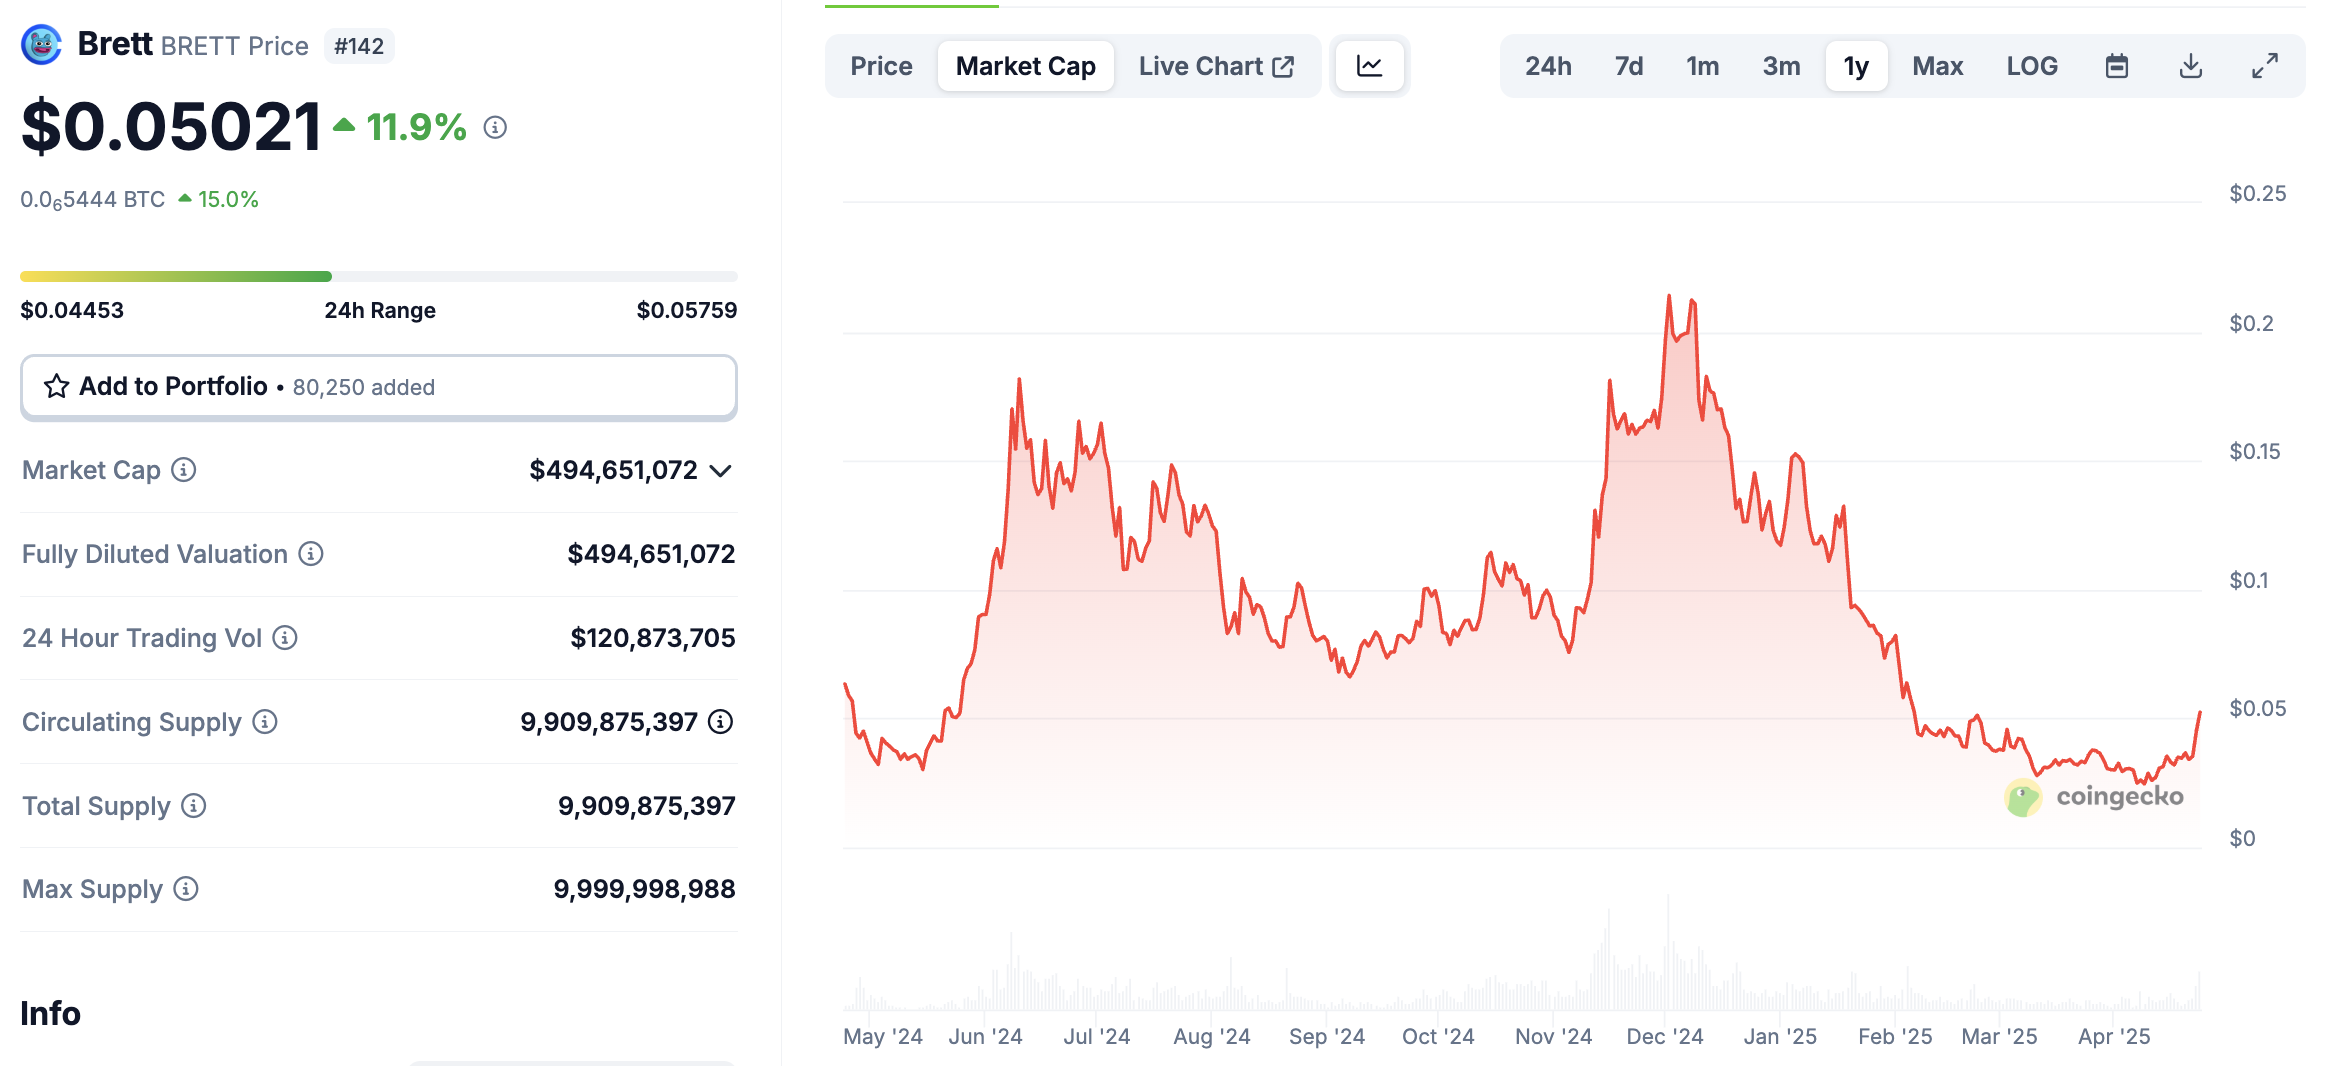Screen dimensions: 2326x1066
Task: Add Brett to Portfolio
Action: point(379,386)
